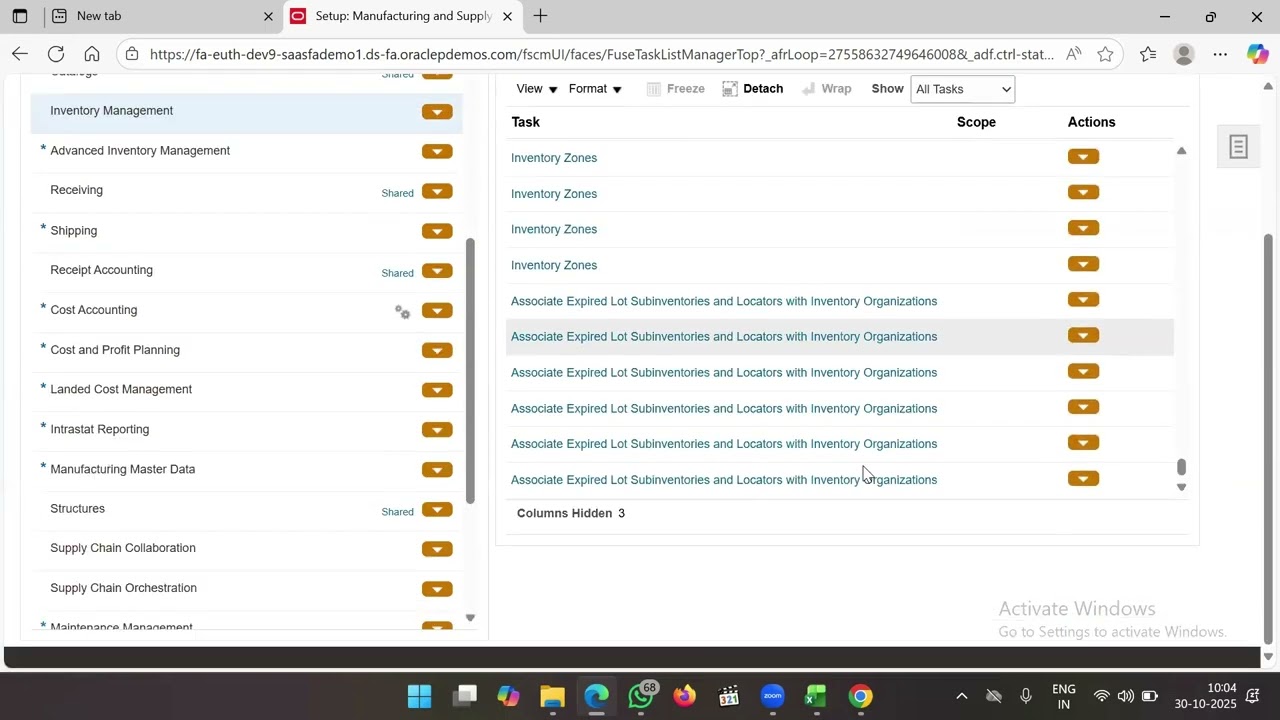Open actions for last Inventory Zones row
The width and height of the screenshot is (1280, 720).
coord(1083,265)
